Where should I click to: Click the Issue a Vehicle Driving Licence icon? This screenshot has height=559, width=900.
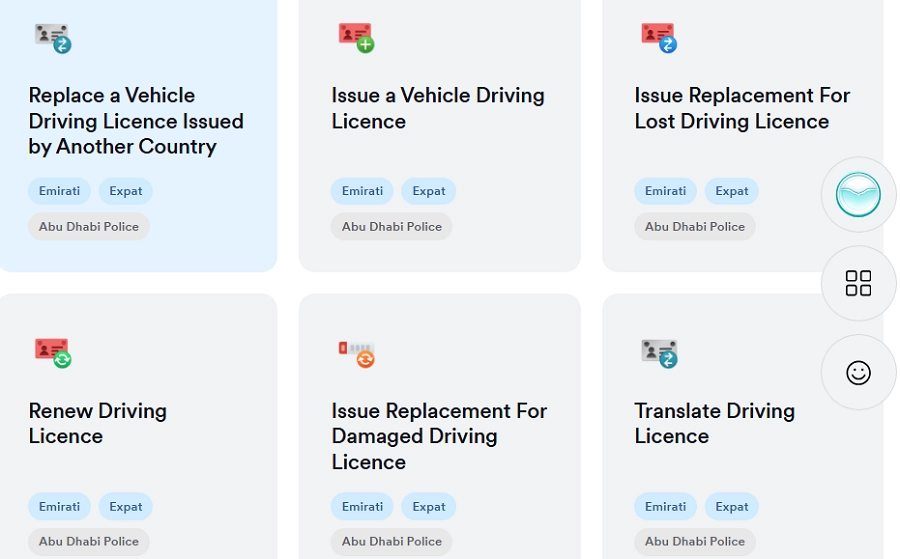click(x=356, y=38)
